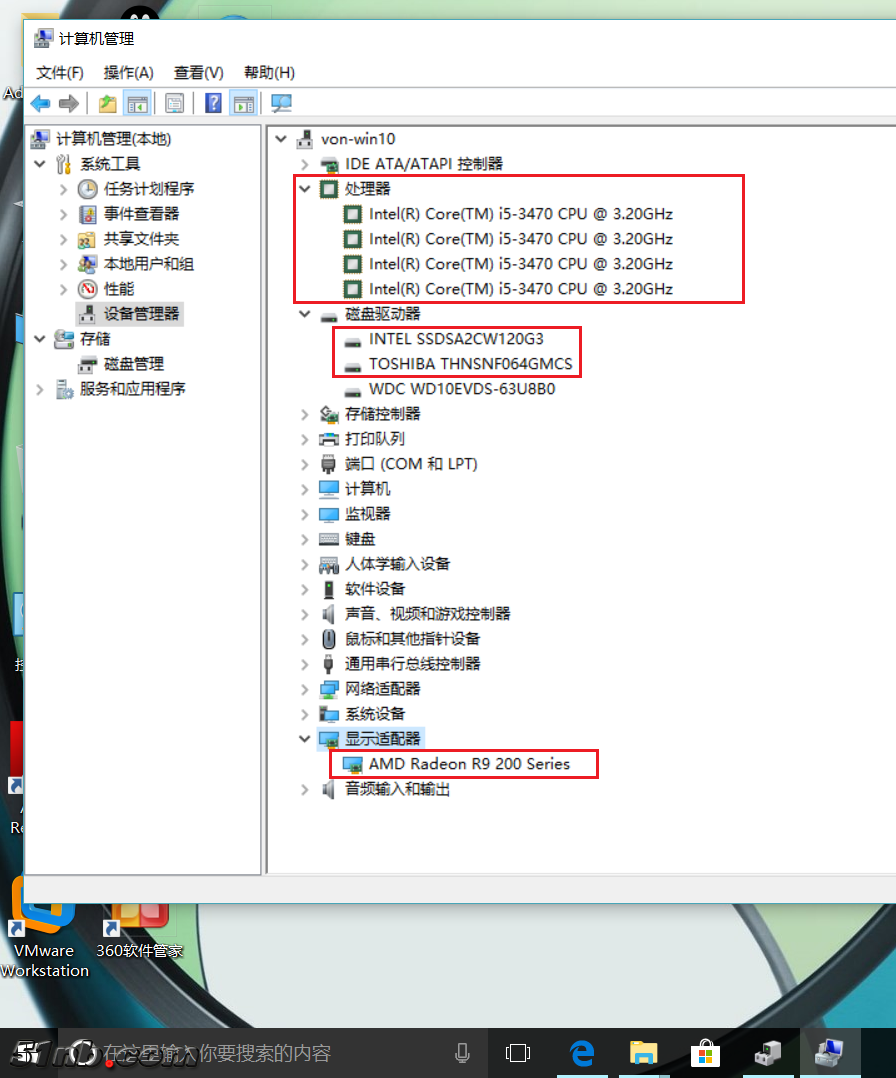Click the 声音、视频和游戏控制器 speaker icon

tap(329, 614)
